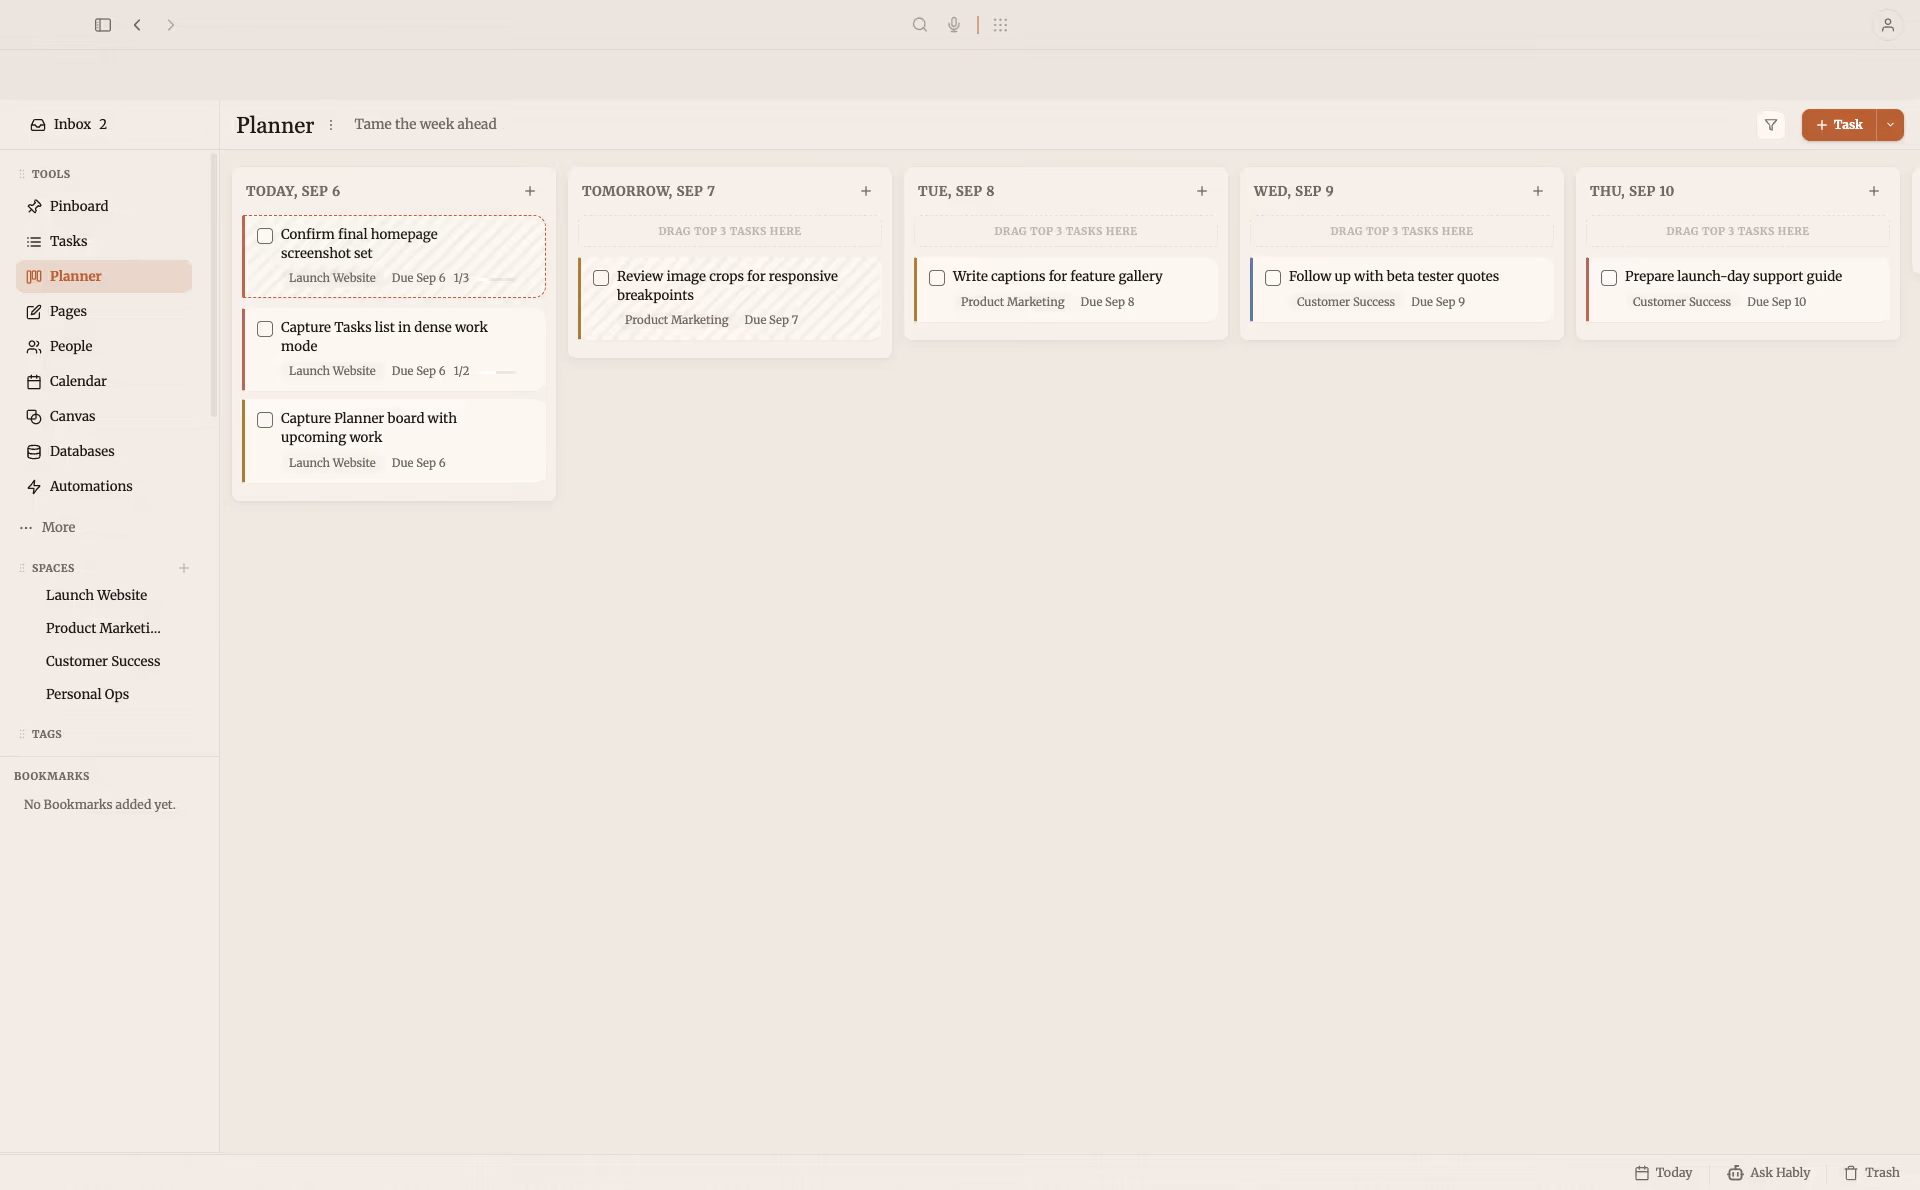Open search with the magnifier icon

click(x=920, y=25)
